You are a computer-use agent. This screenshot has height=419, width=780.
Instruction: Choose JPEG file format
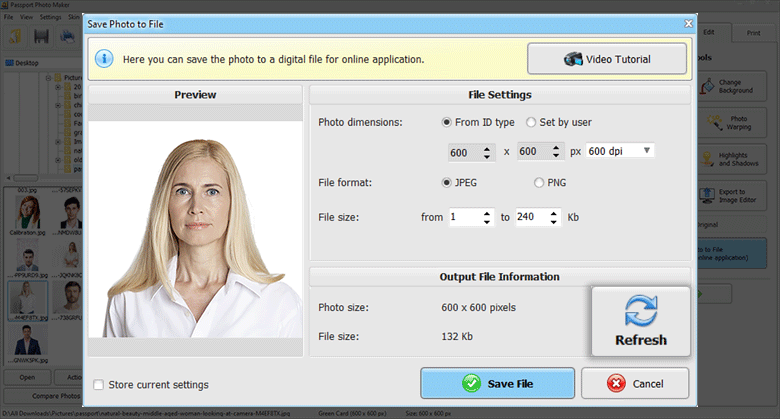(x=446, y=183)
